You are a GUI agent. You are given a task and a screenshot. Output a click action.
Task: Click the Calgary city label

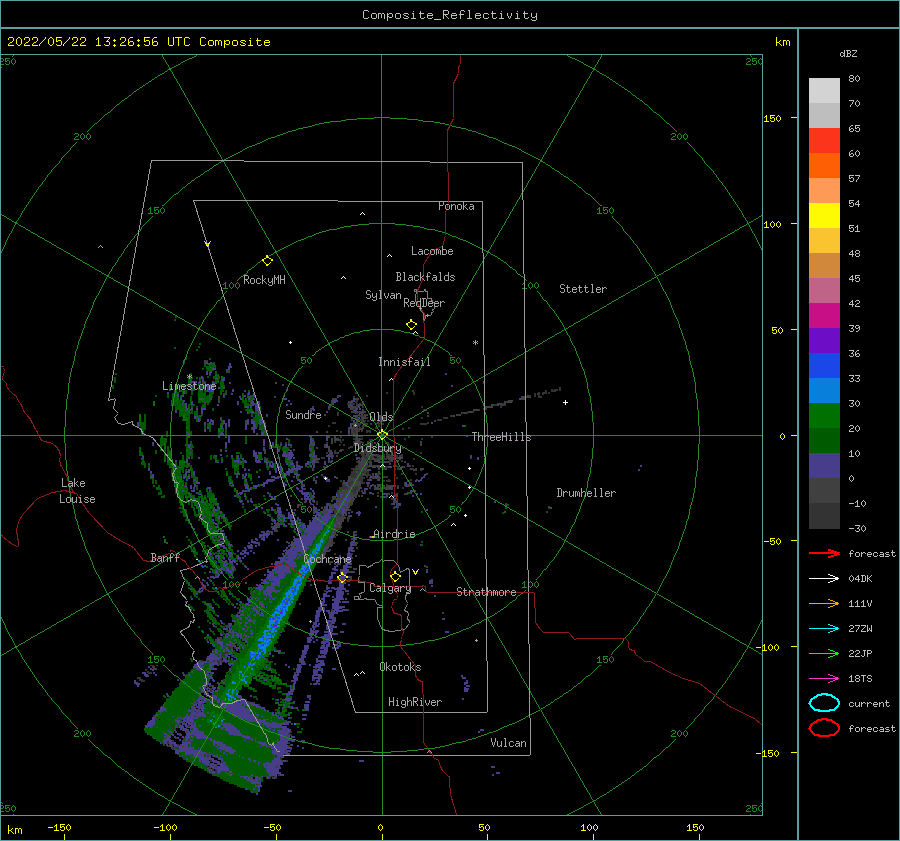tap(390, 588)
